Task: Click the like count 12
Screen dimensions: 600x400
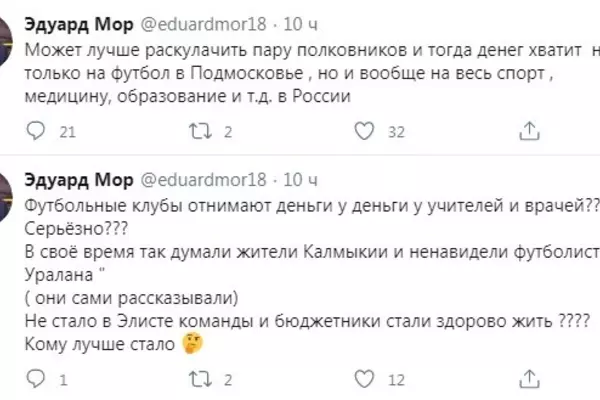Action: [395, 380]
